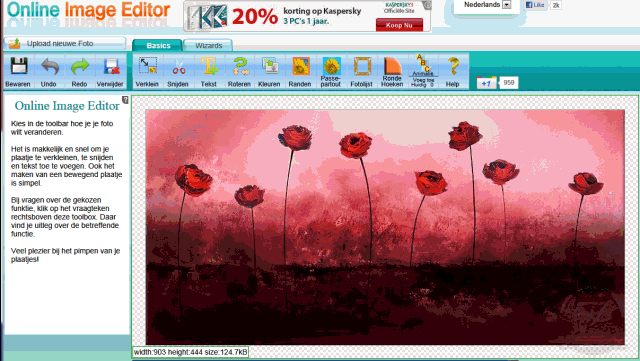
Task: Open the Verklein resize tool
Action: point(147,65)
